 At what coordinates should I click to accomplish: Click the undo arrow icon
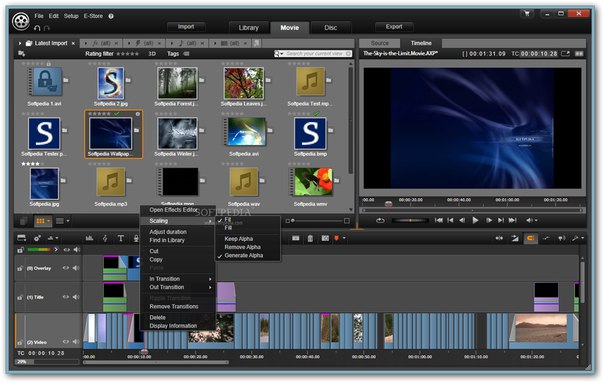click(37, 28)
